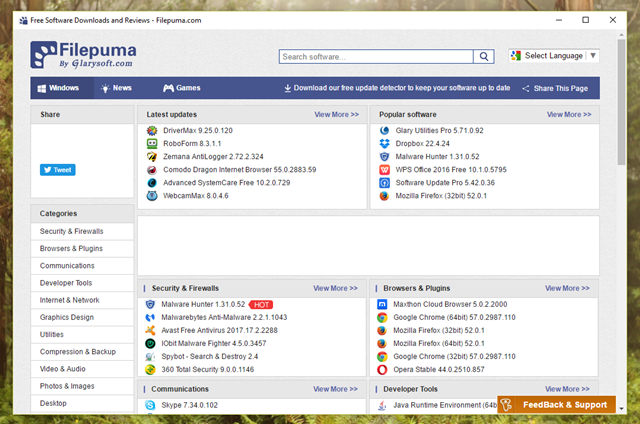The image size is (640, 424).
Task: Click the Advanced SystemCare icon
Action: pyautogui.click(x=152, y=183)
